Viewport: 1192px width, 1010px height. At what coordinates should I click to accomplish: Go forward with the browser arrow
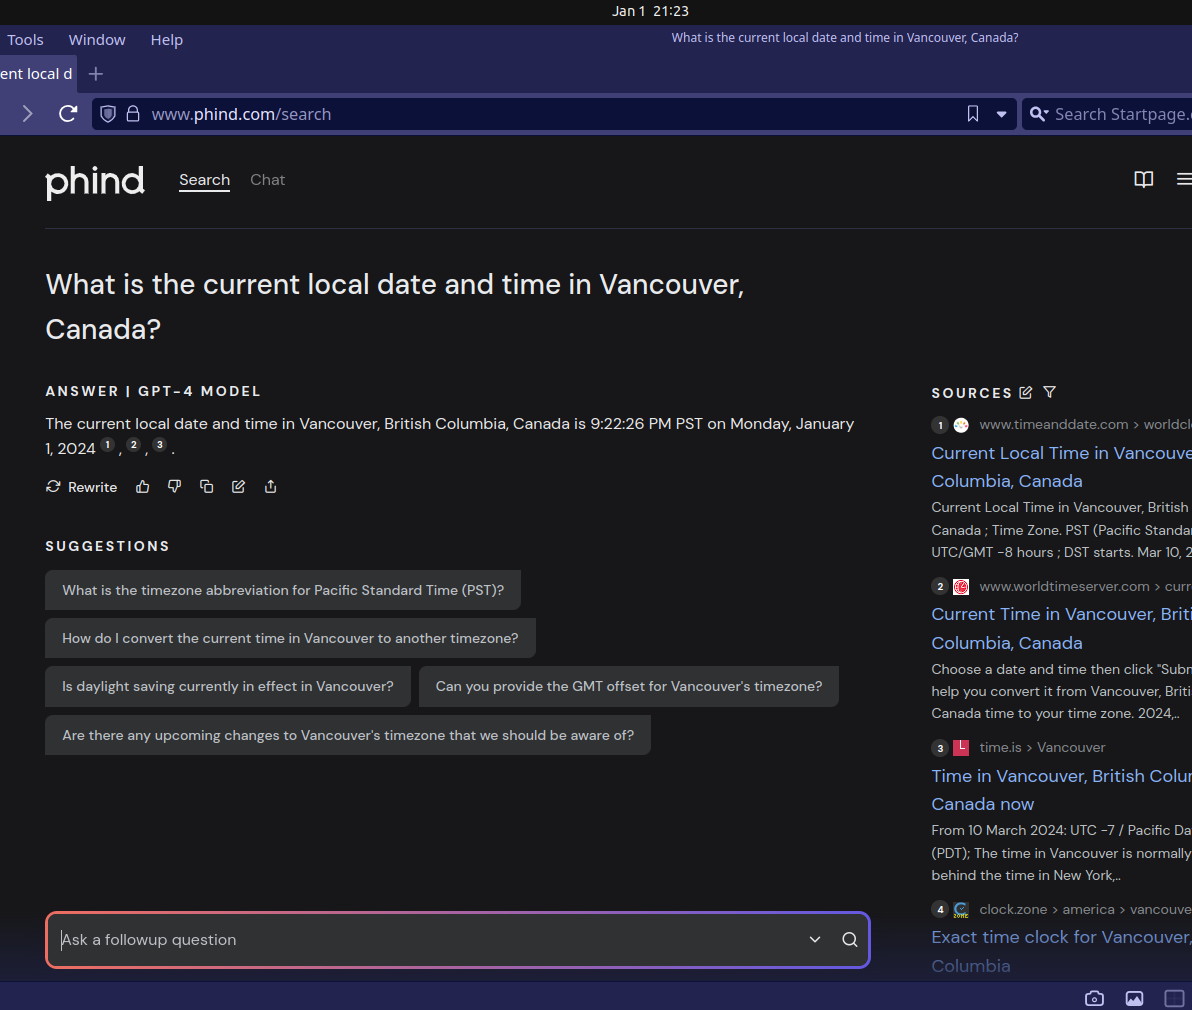pyautogui.click(x=28, y=114)
